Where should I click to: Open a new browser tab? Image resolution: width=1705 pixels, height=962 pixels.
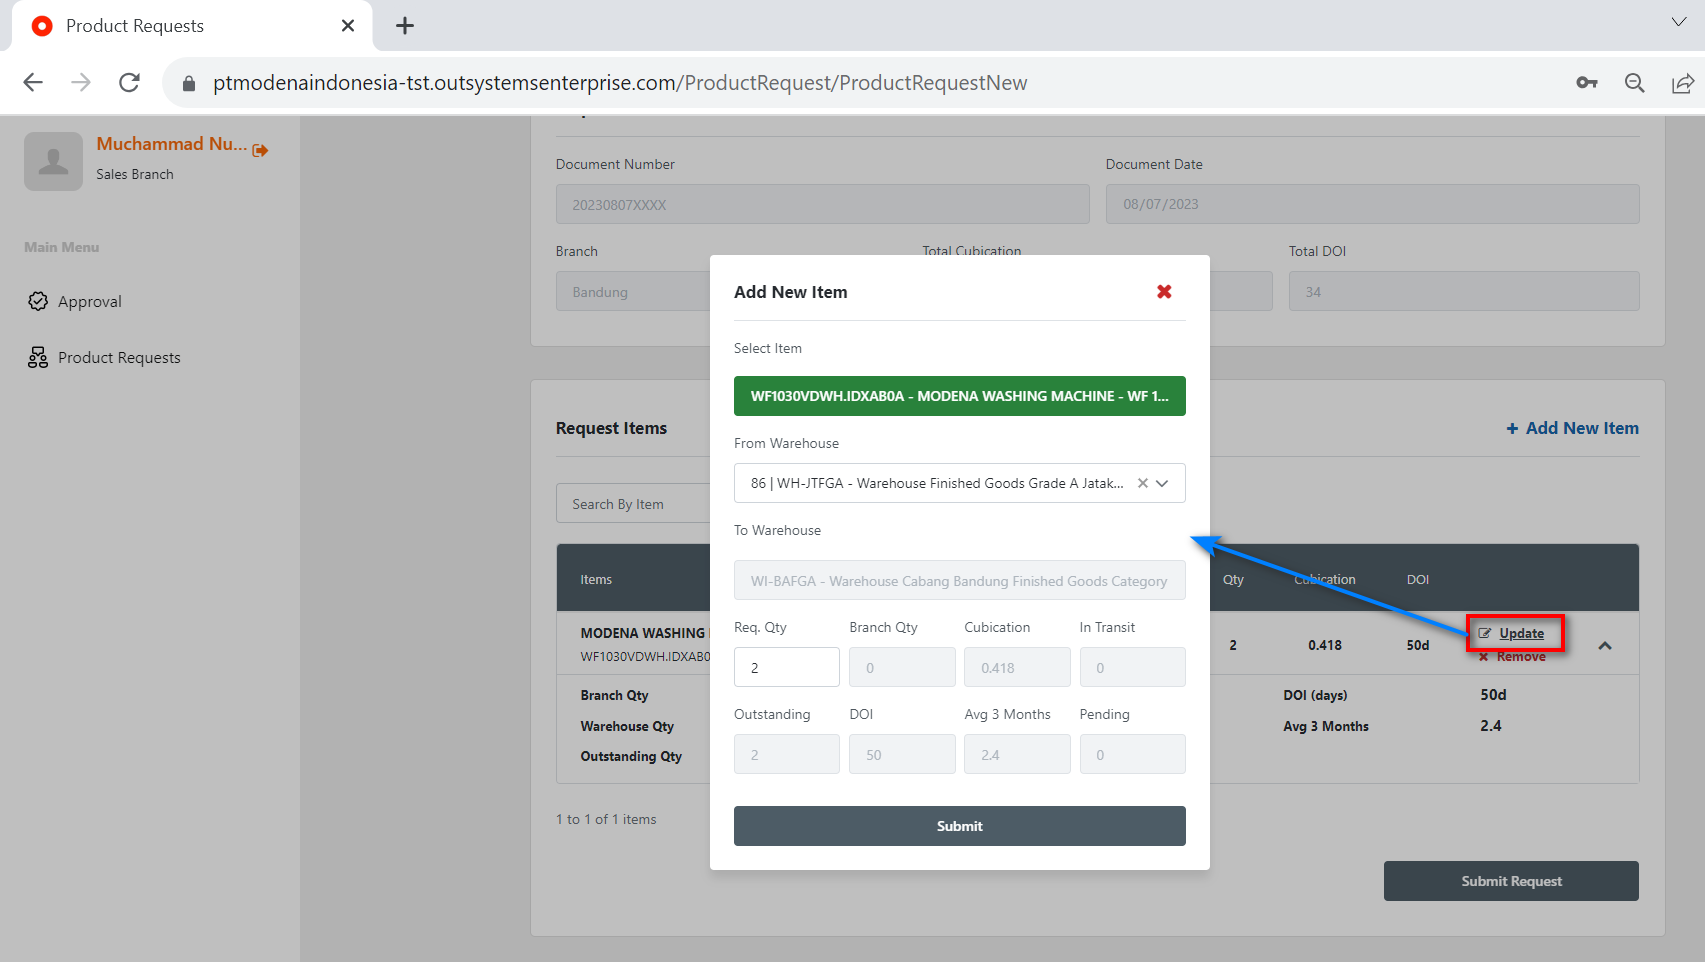[405, 26]
